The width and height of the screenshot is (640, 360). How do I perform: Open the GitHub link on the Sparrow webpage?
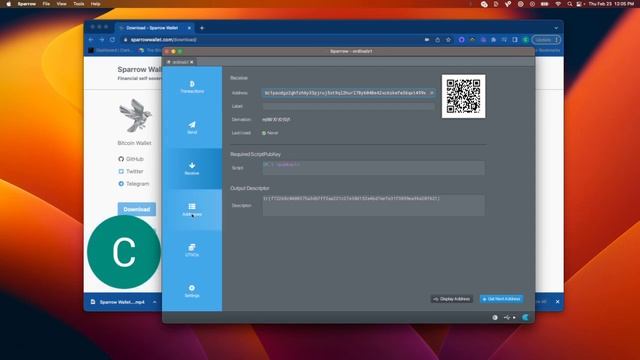pos(131,159)
